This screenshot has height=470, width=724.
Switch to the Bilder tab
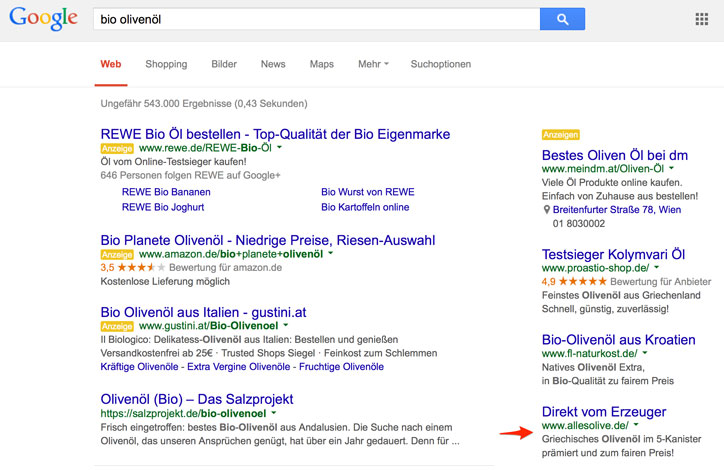pos(224,64)
